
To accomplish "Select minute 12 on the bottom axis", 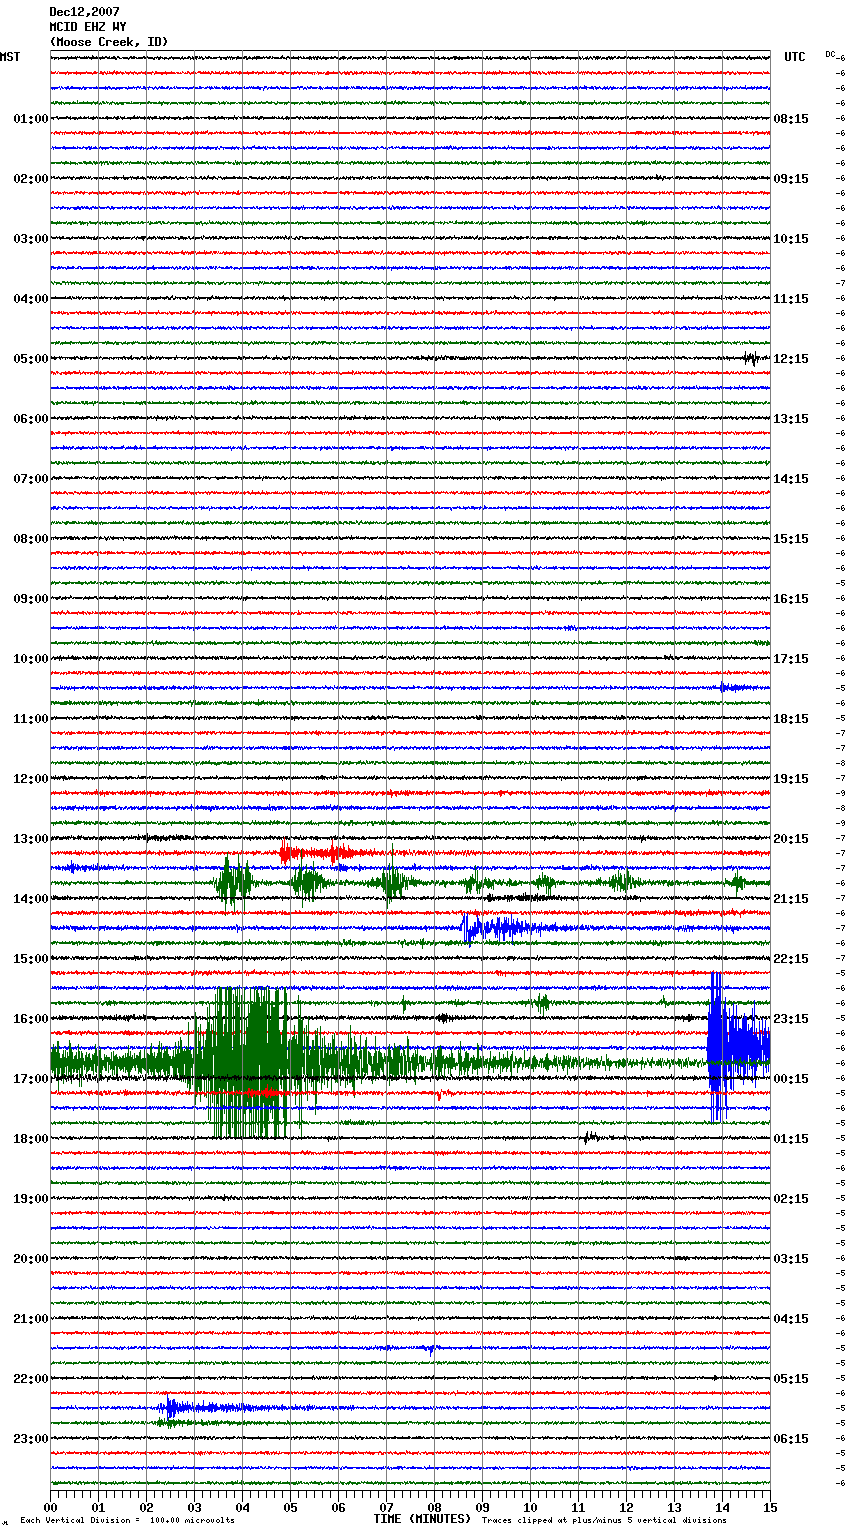I will pos(627,1507).
